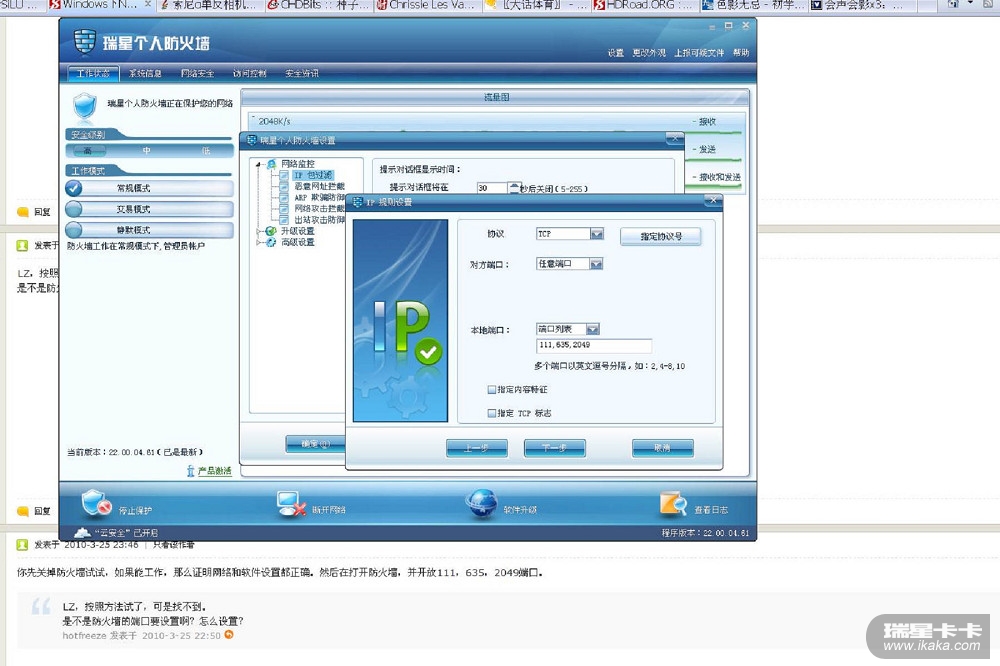This screenshot has width=1000, height=666.
Task: Open the 对方端口 任意端口 dropdown
Action: (596, 263)
